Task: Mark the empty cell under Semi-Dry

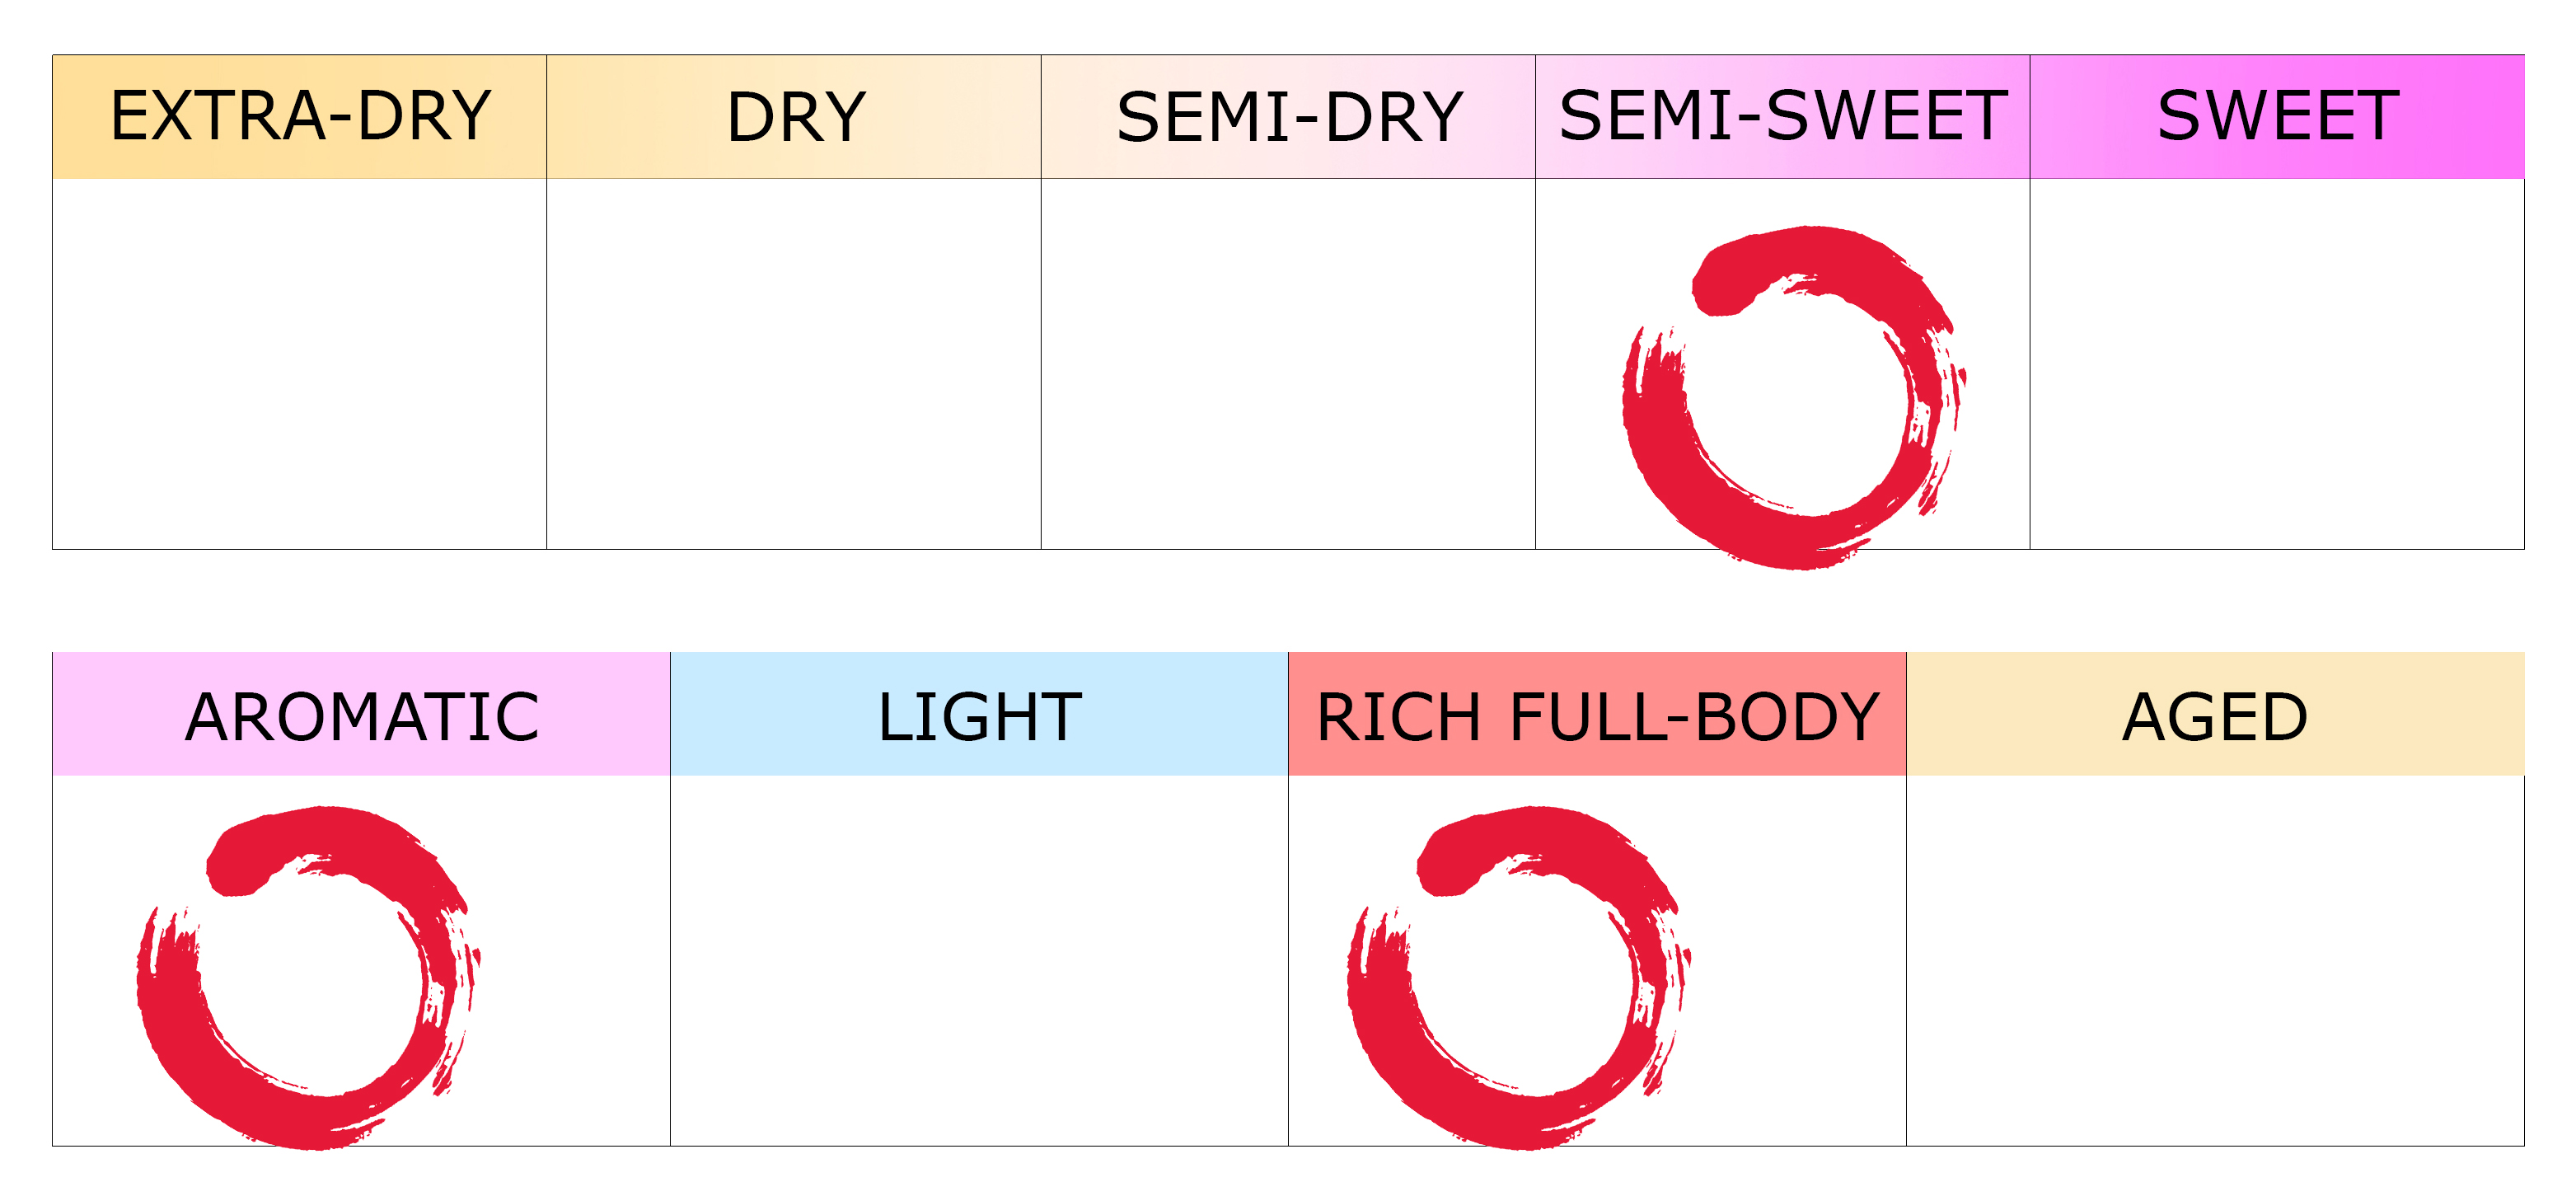Action: (x=1288, y=364)
